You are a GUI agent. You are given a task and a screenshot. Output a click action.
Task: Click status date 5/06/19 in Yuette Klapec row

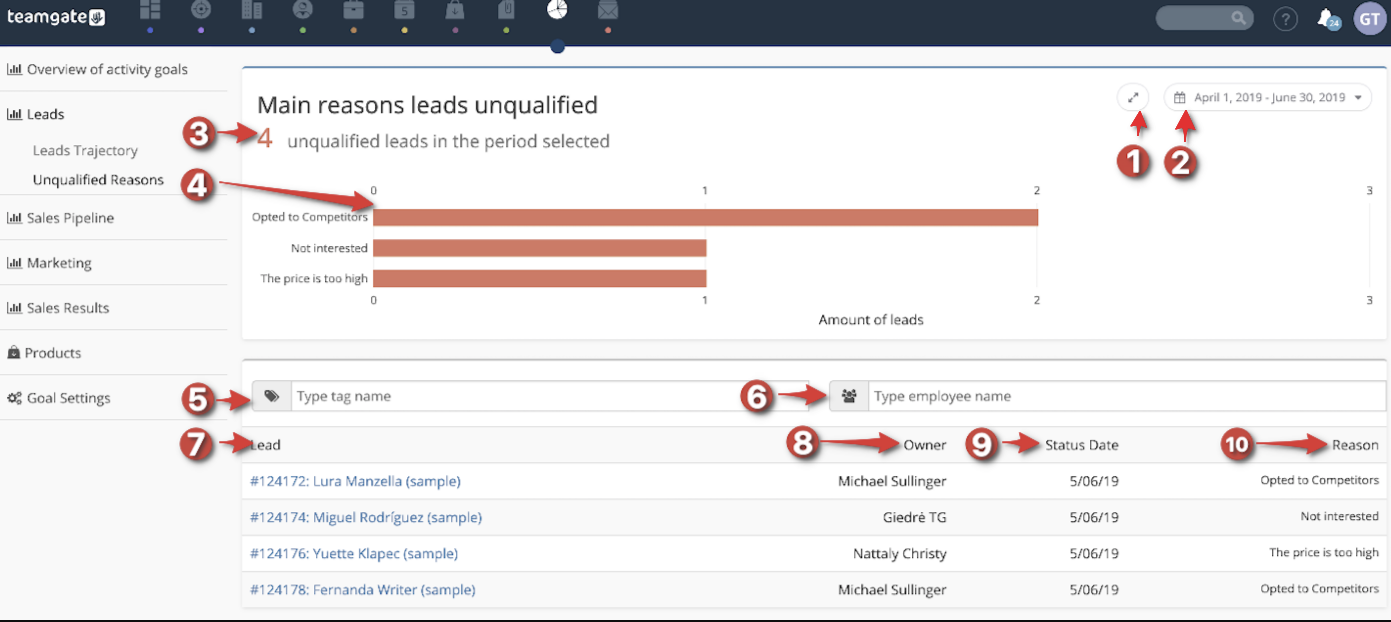[x=1094, y=553]
